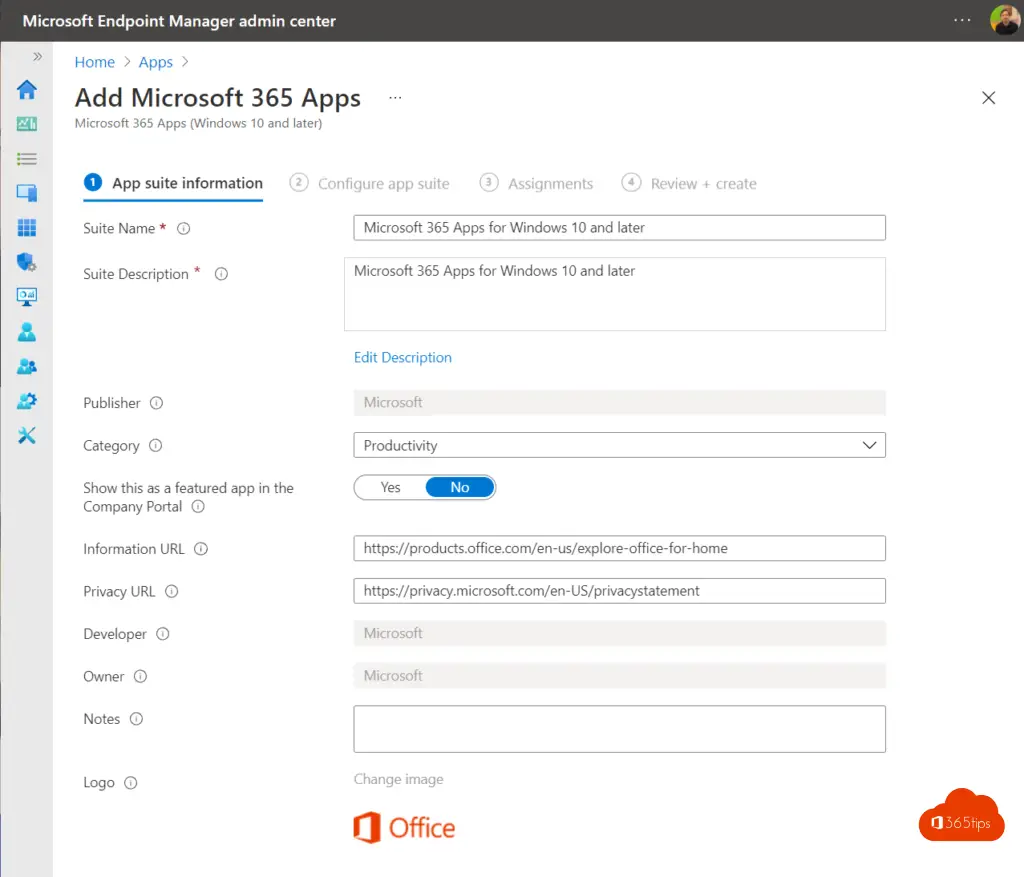
Task: Click the profile avatar picture
Action: 1004,20
